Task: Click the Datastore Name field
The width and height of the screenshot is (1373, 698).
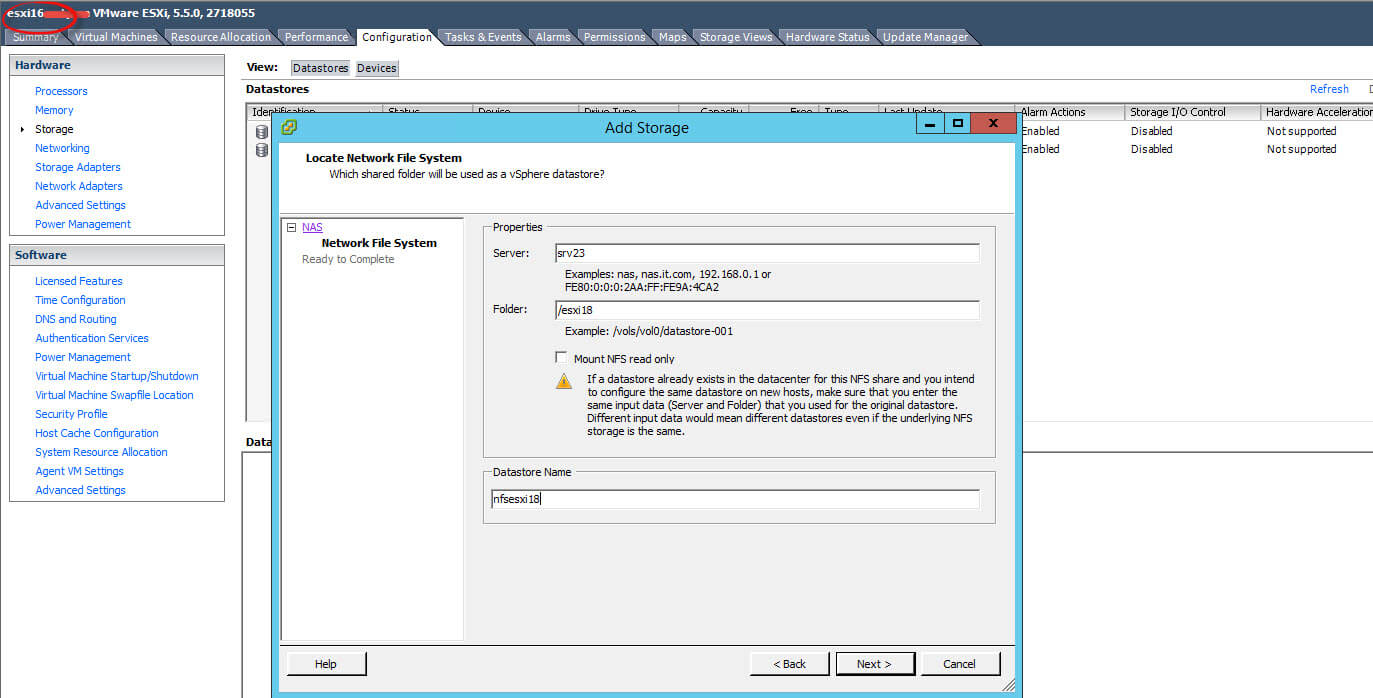Action: [x=735, y=499]
